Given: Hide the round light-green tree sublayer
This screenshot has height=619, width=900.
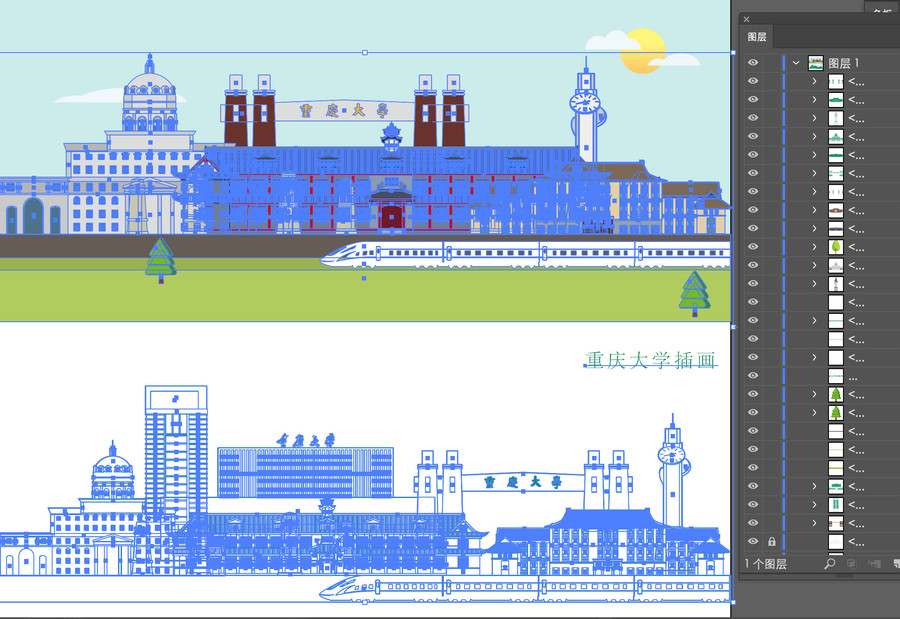Looking at the screenshot, I should click(753, 247).
